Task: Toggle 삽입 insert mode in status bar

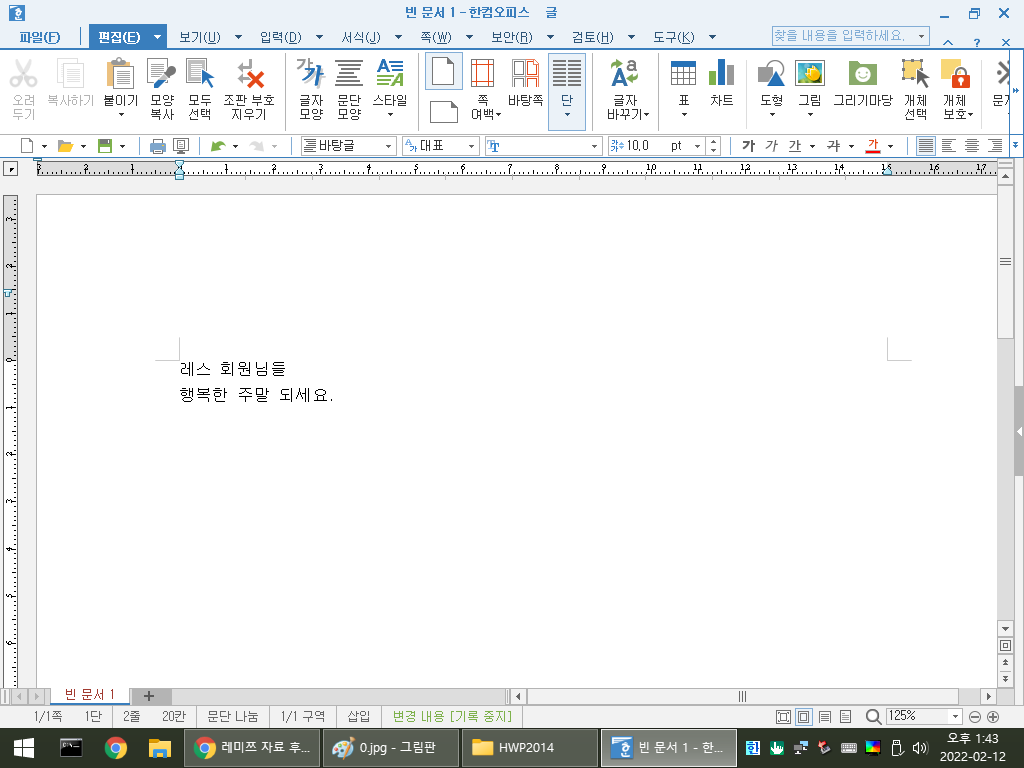Action: pyautogui.click(x=359, y=716)
